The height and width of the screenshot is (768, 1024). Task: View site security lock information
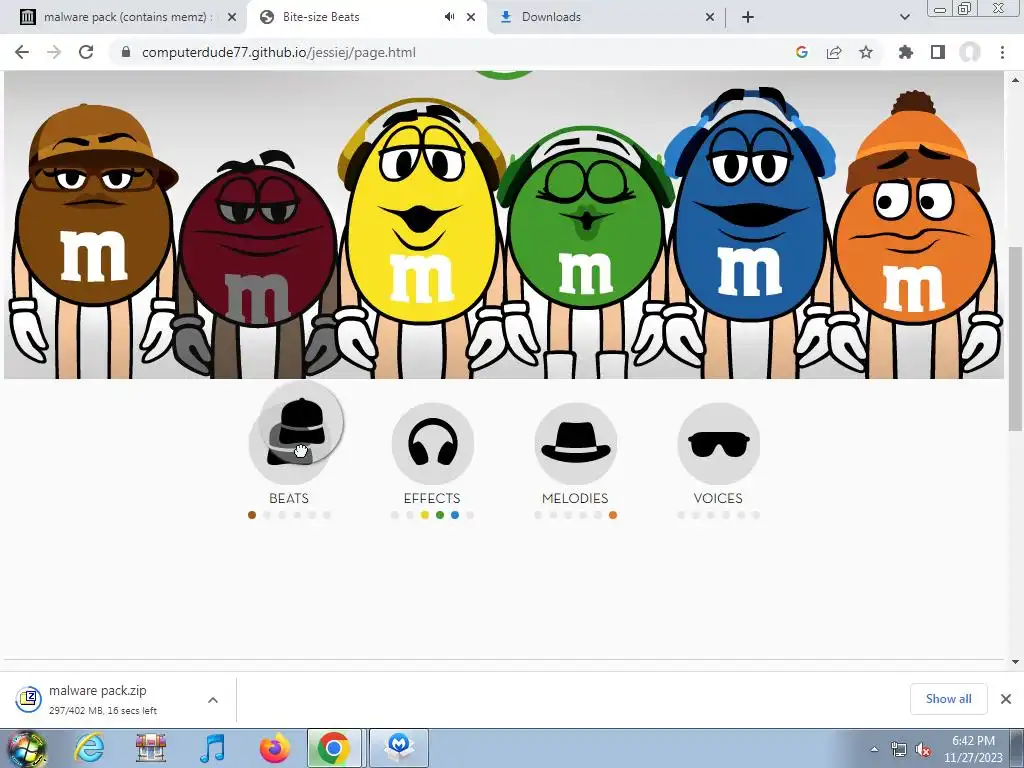tap(127, 52)
